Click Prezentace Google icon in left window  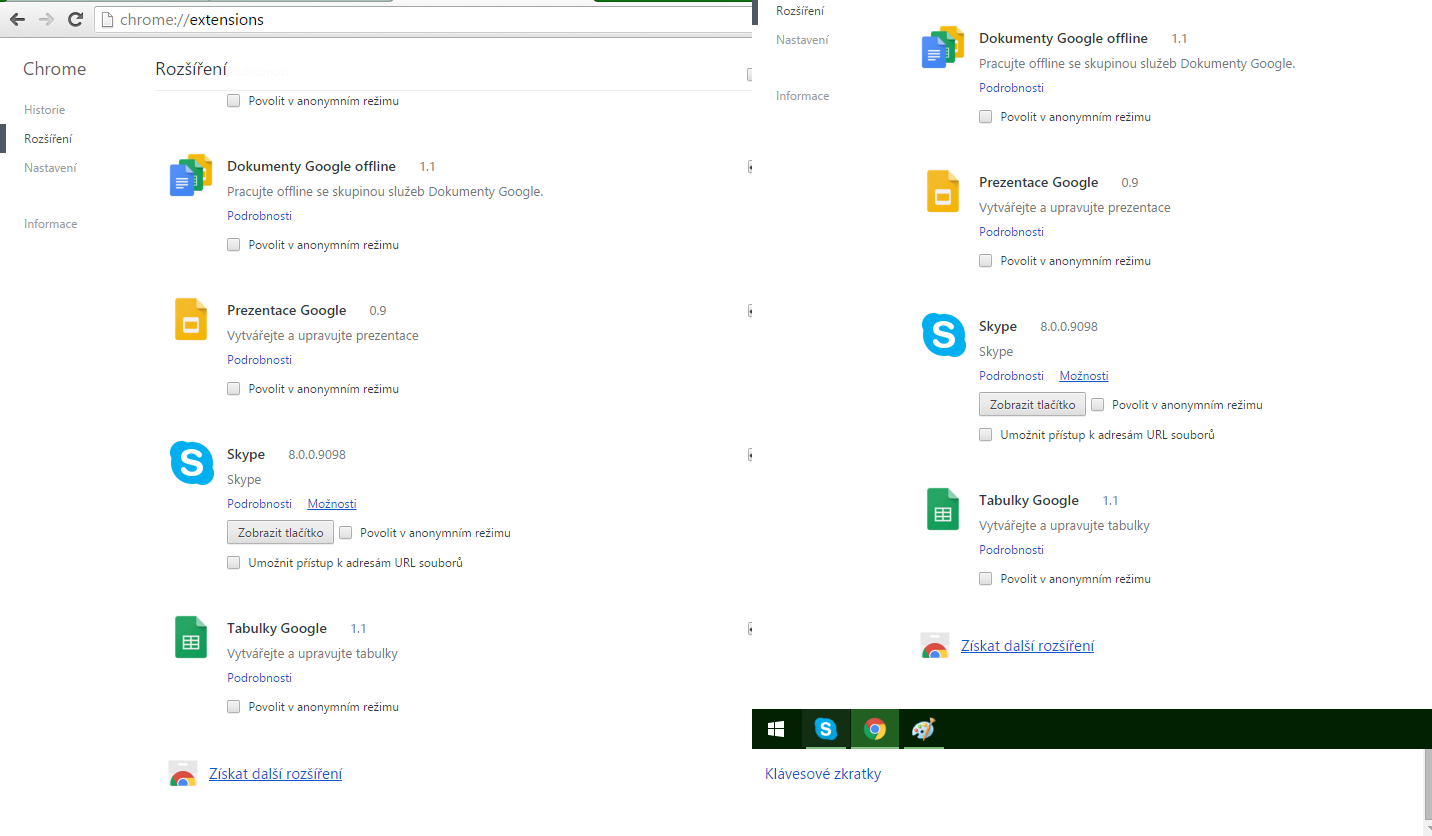191,319
